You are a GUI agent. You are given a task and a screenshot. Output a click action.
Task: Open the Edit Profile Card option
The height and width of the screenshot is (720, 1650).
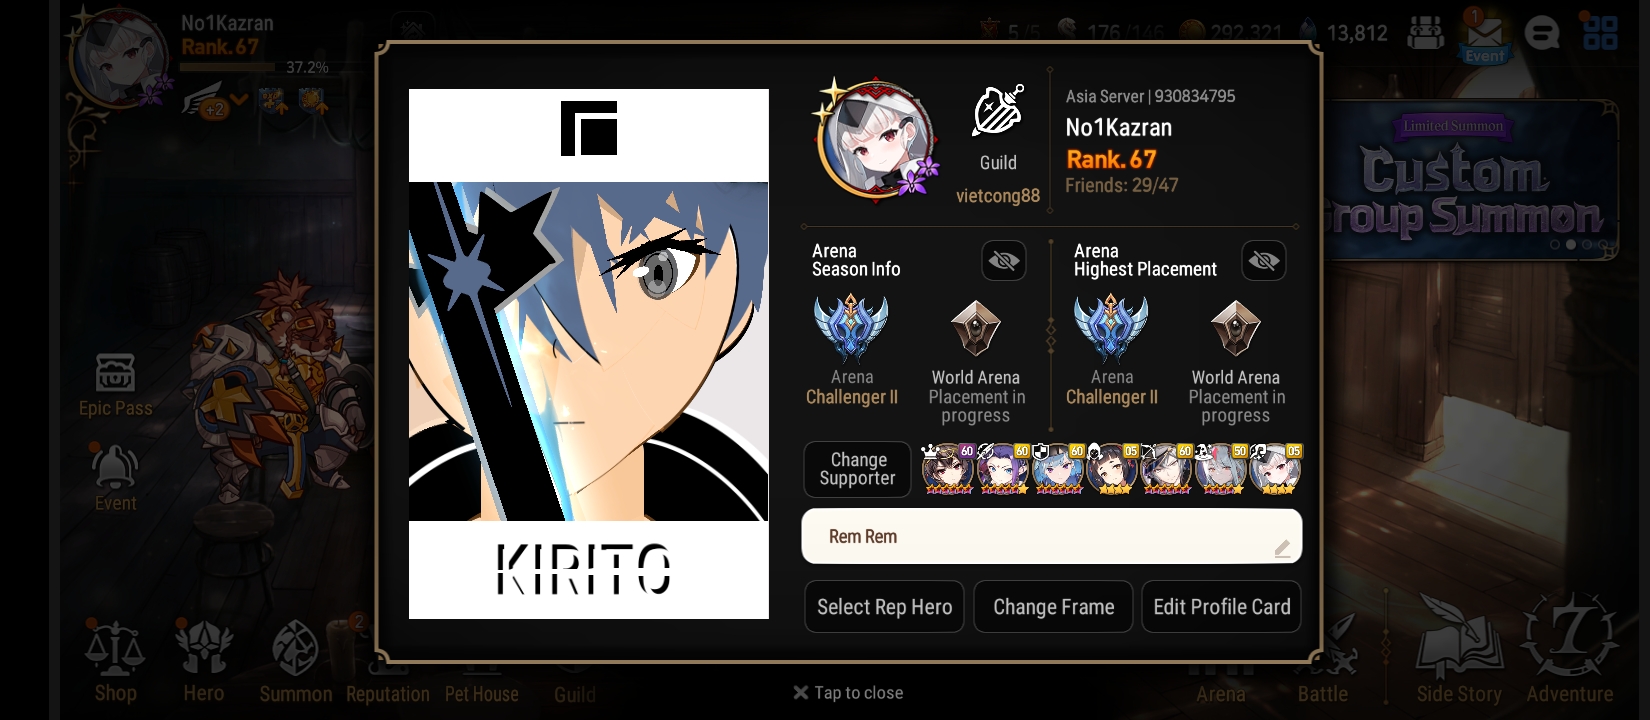tap(1221, 607)
